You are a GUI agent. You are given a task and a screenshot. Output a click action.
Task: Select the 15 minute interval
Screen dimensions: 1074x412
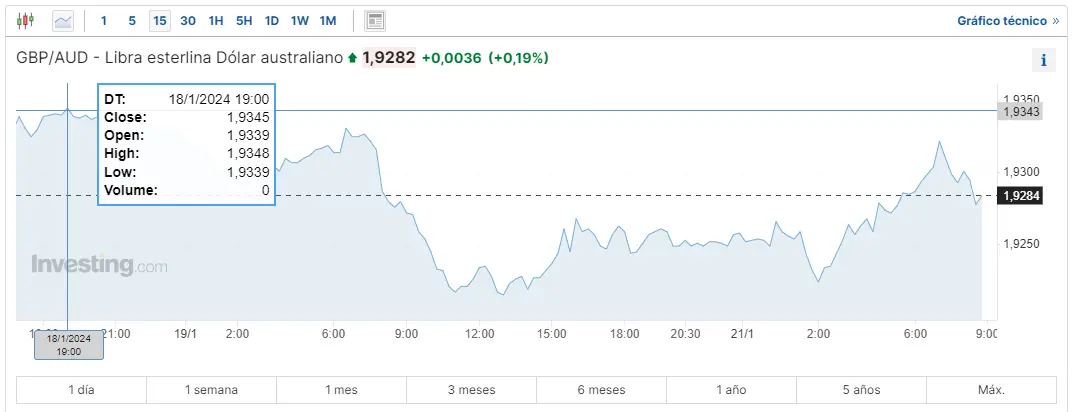point(160,21)
